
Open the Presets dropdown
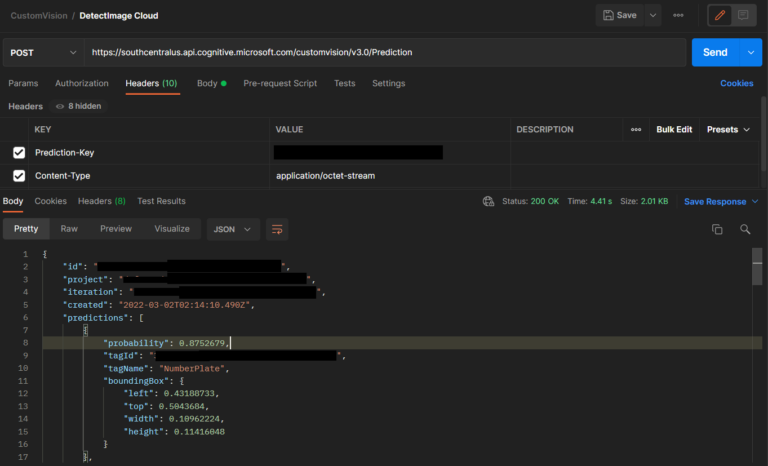point(728,129)
